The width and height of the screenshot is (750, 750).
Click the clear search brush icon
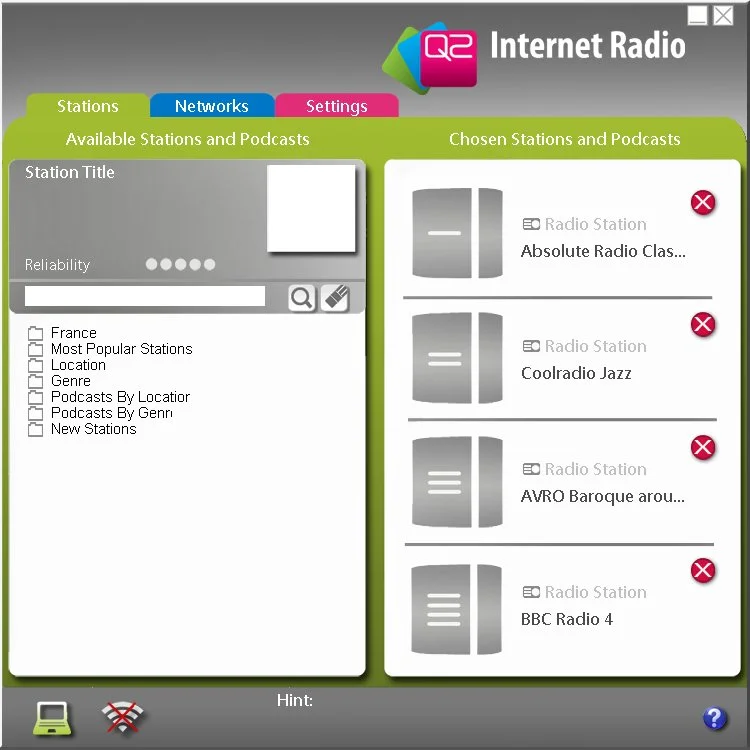pos(335,298)
